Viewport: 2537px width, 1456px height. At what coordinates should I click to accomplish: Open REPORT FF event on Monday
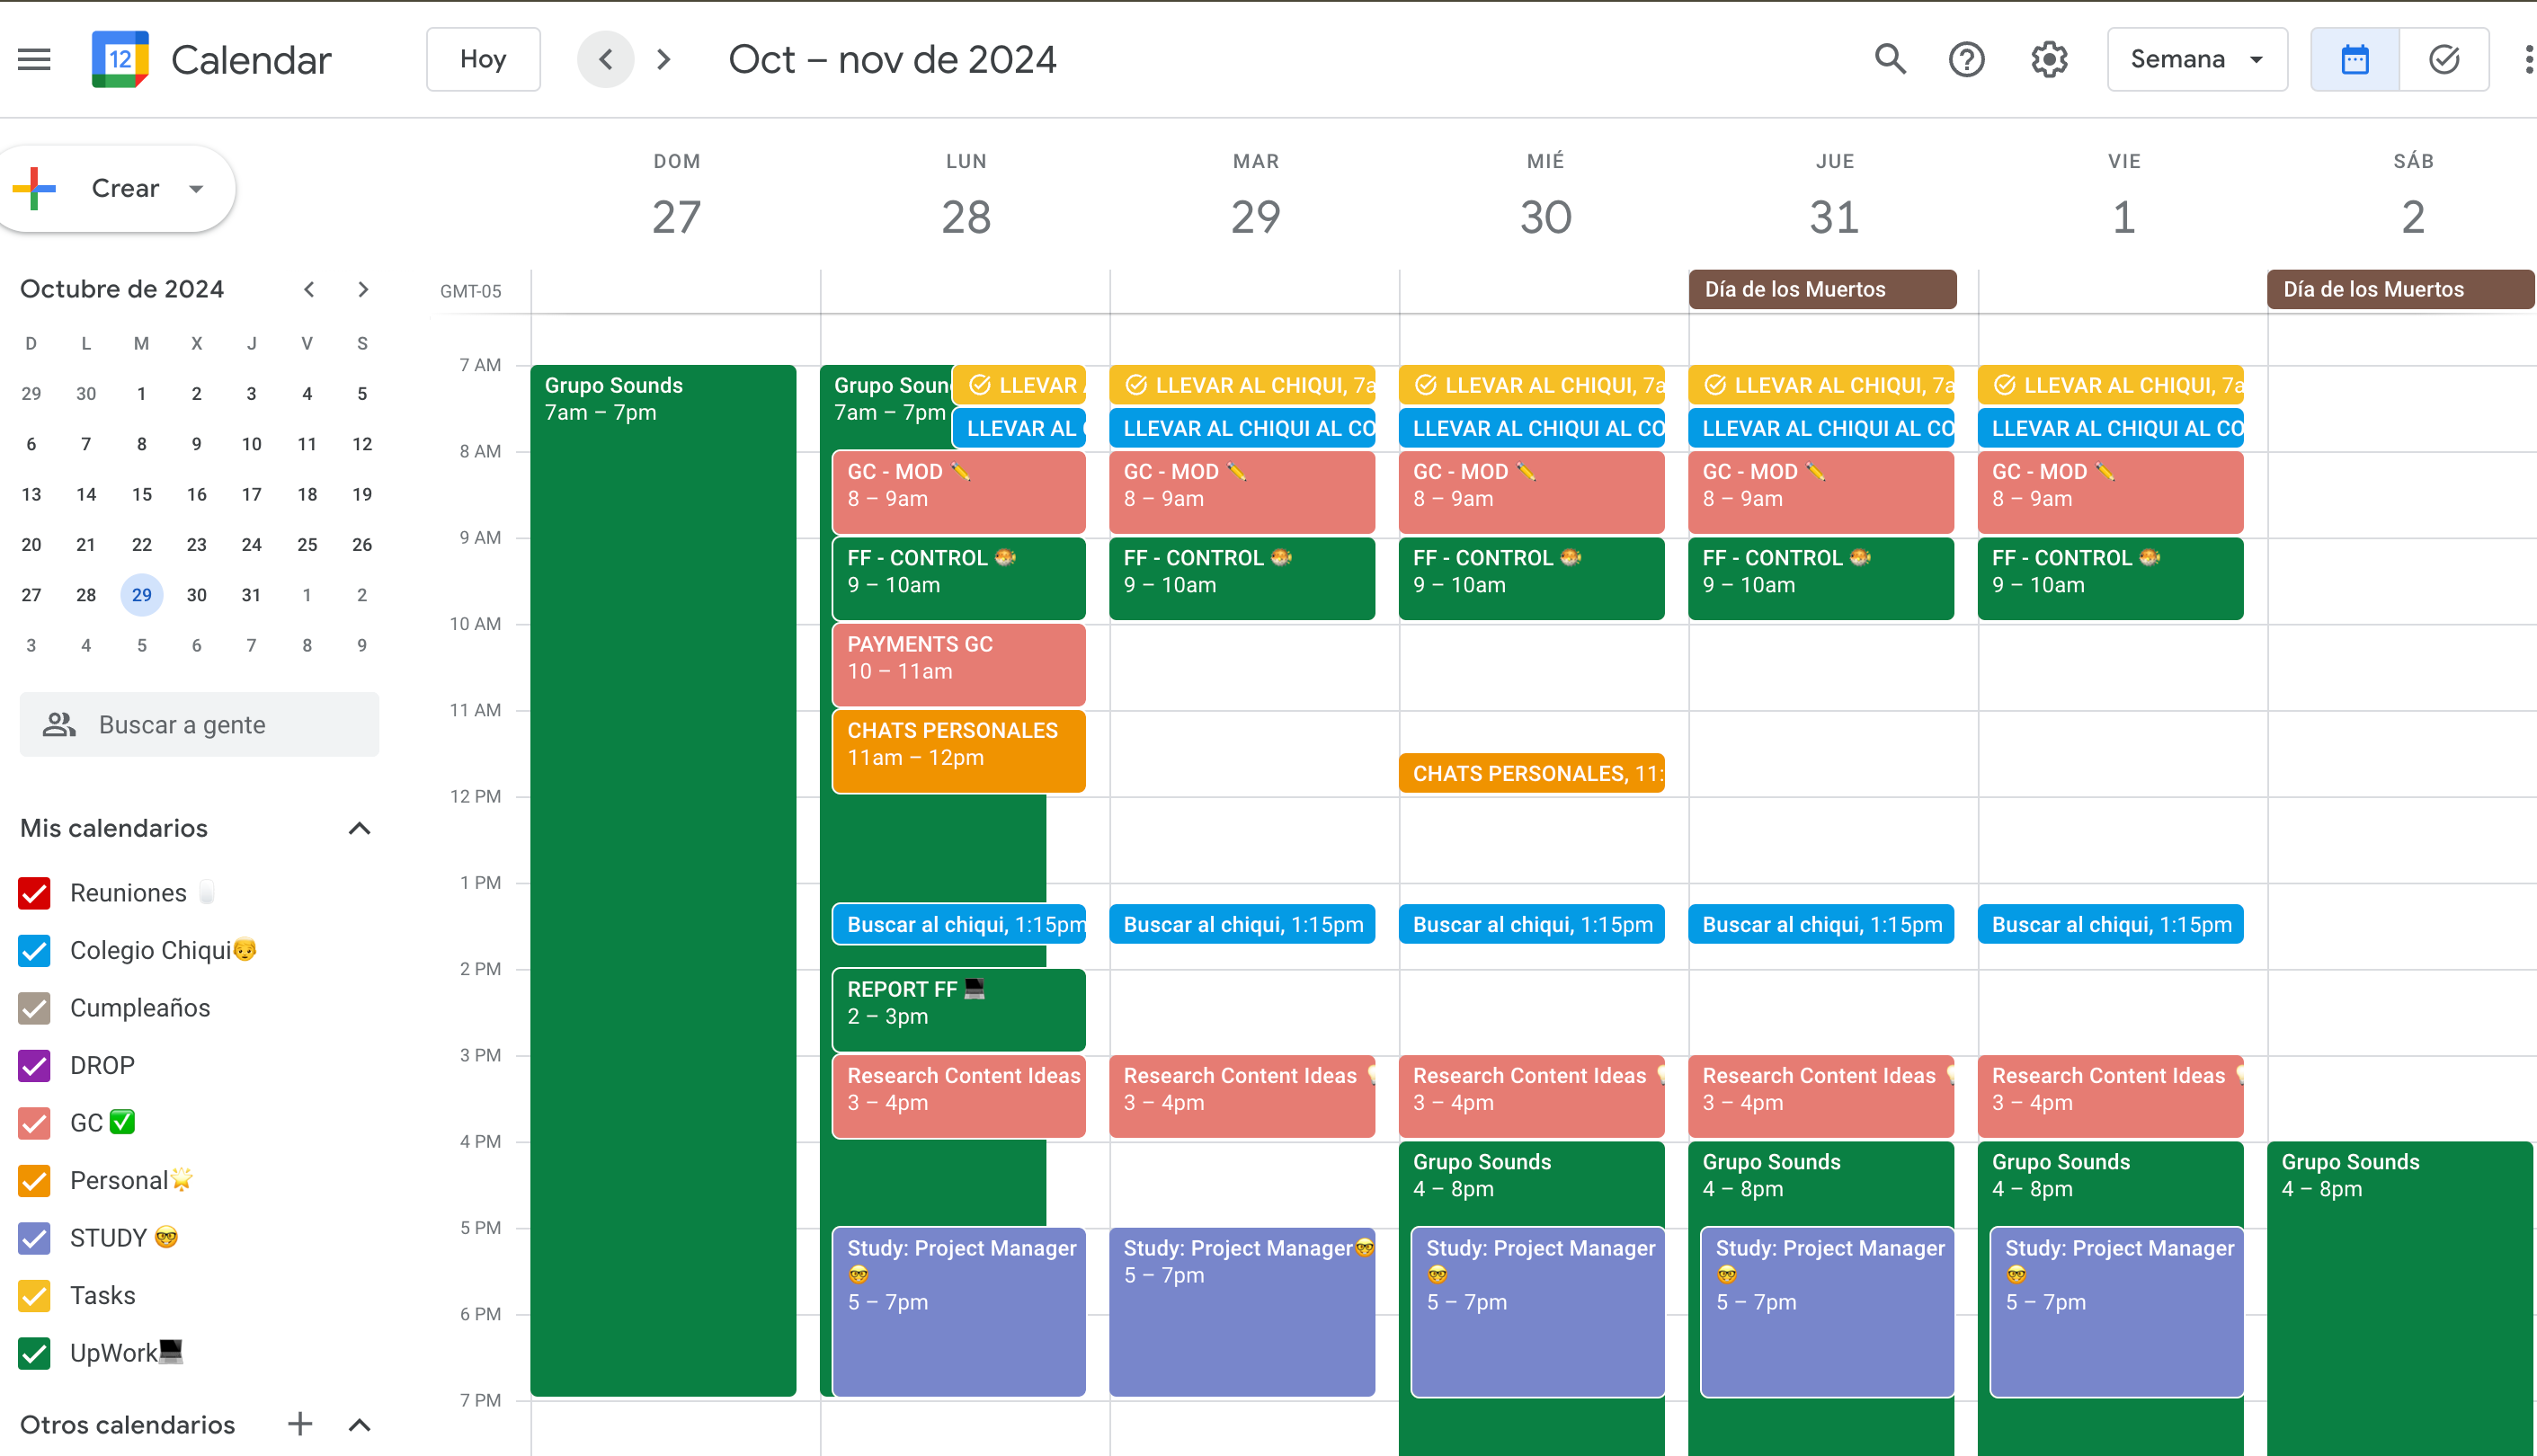click(959, 1009)
